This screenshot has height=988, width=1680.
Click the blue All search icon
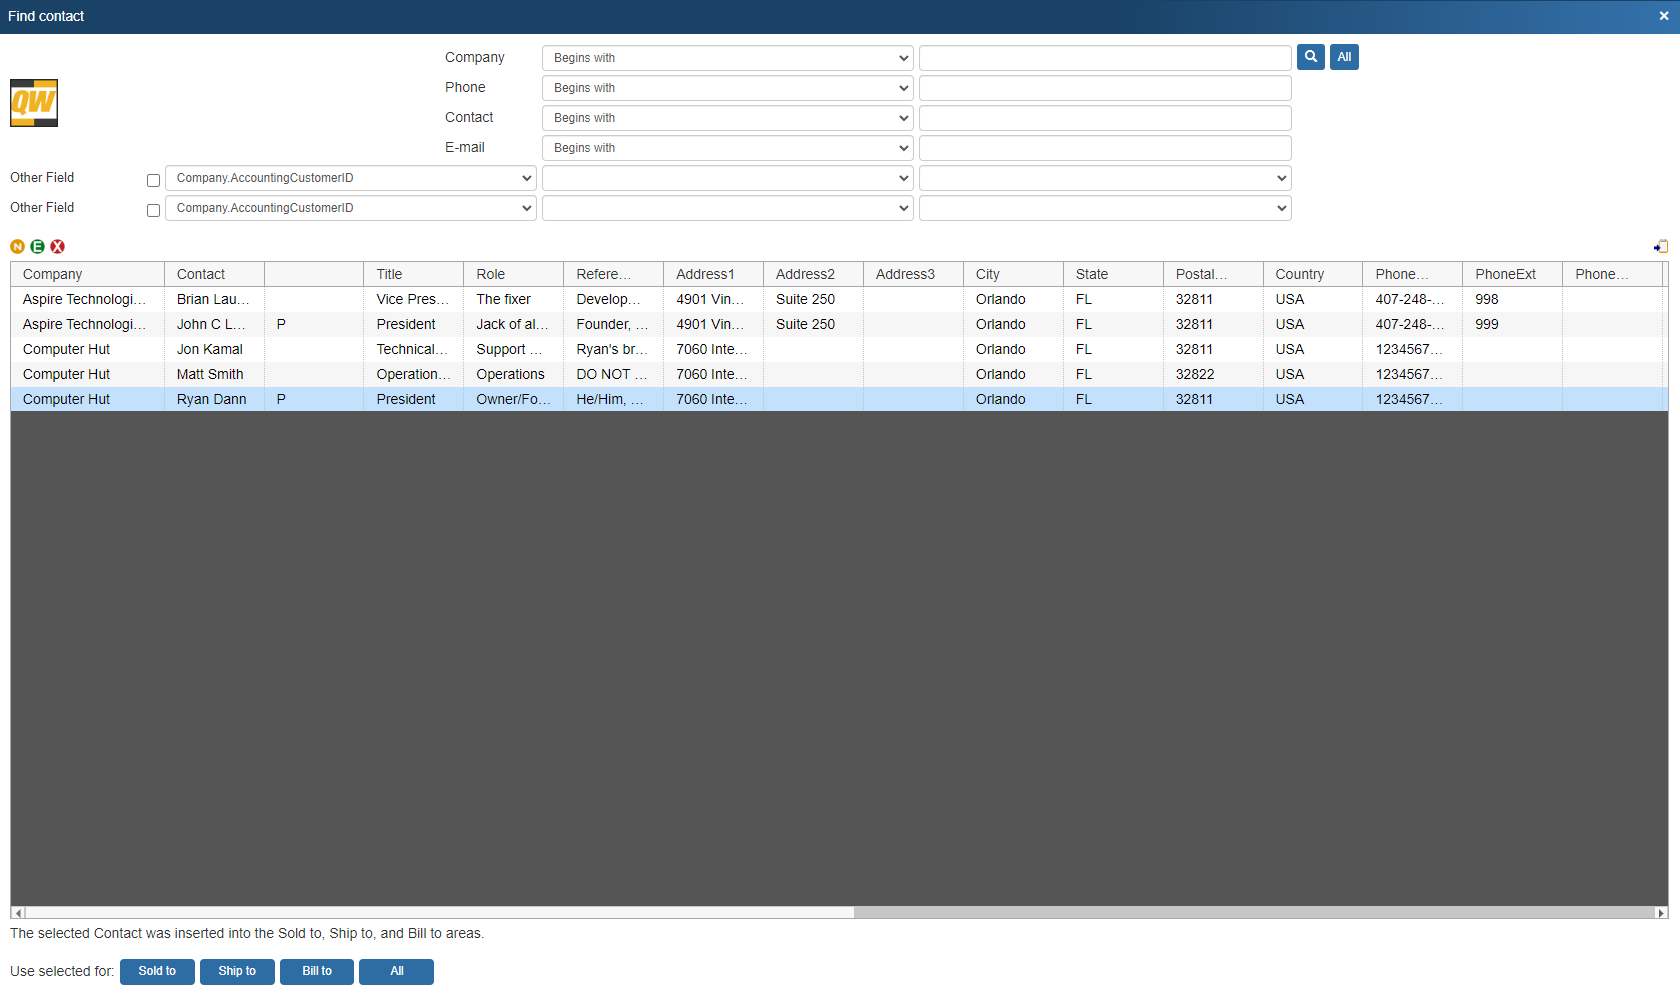pos(1344,57)
